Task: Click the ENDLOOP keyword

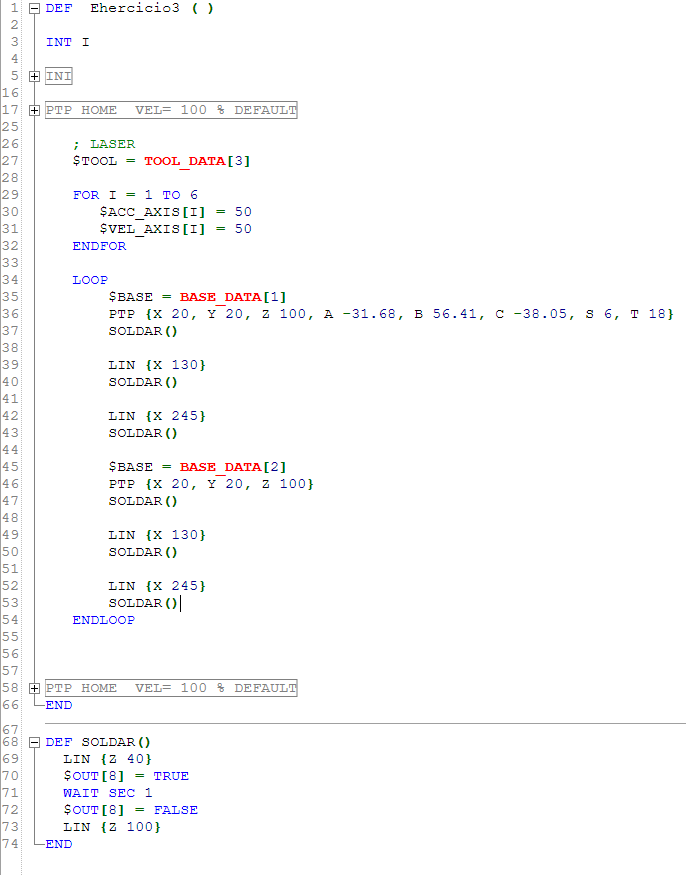Action: tap(104, 620)
